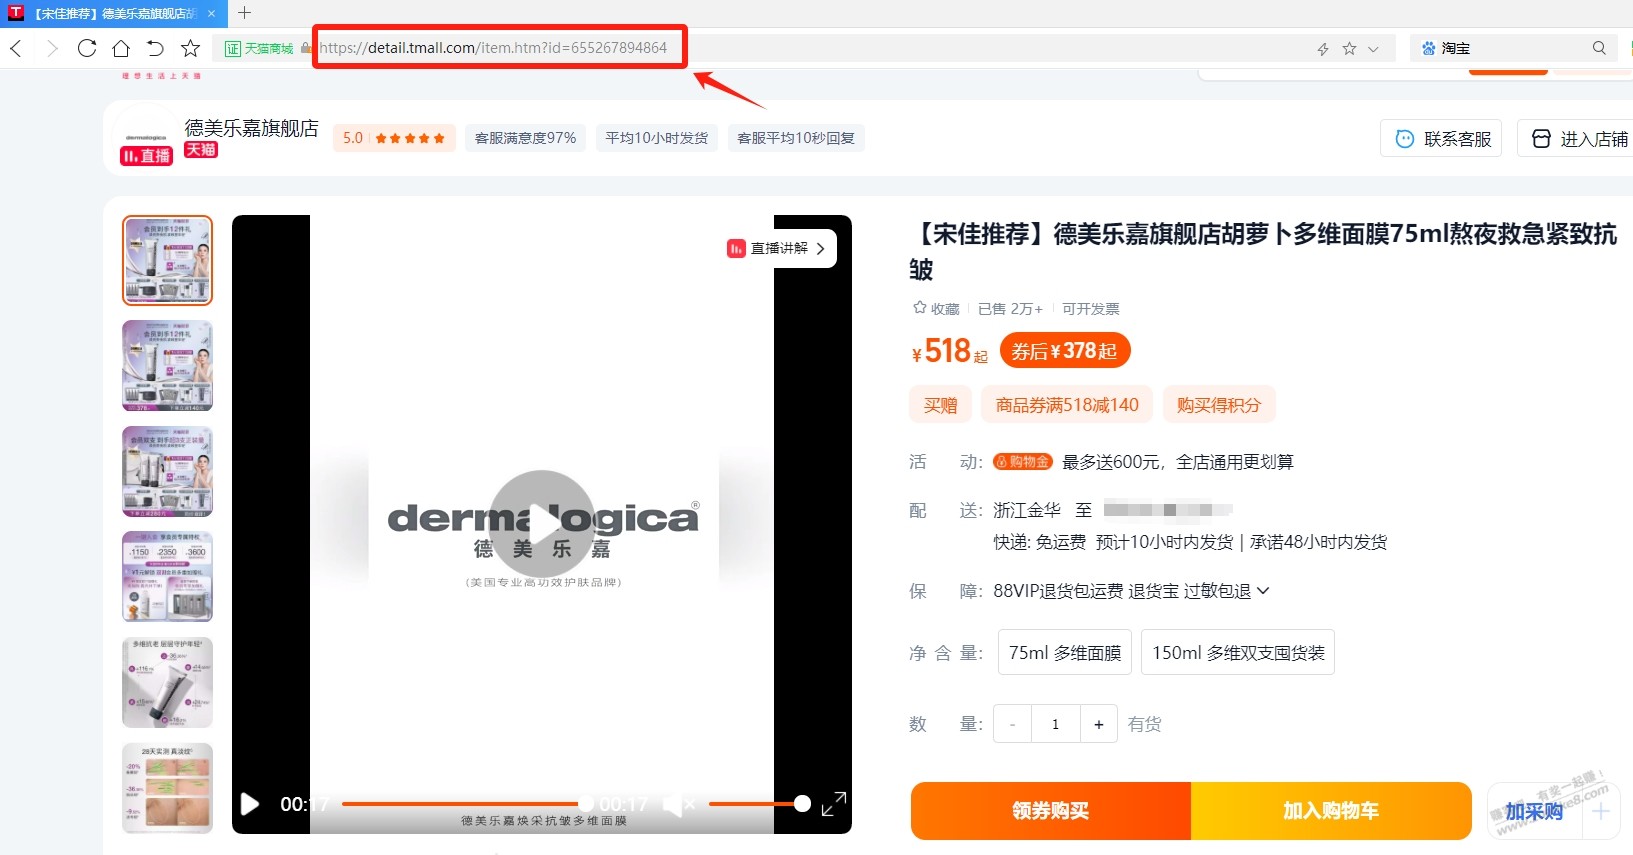1633x855 pixels.
Task: Open the browser home page
Action: coord(121,48)
